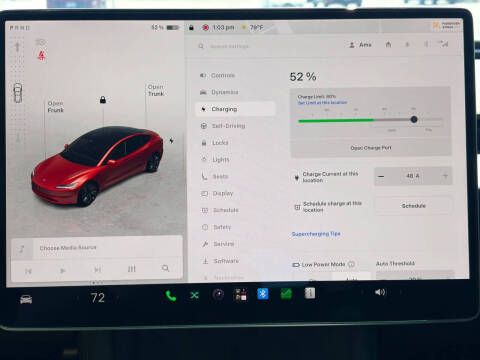The width and height of the screenshot is (480, 360).
Task: Tap Choose Media Source
Action: click(68, 248)
